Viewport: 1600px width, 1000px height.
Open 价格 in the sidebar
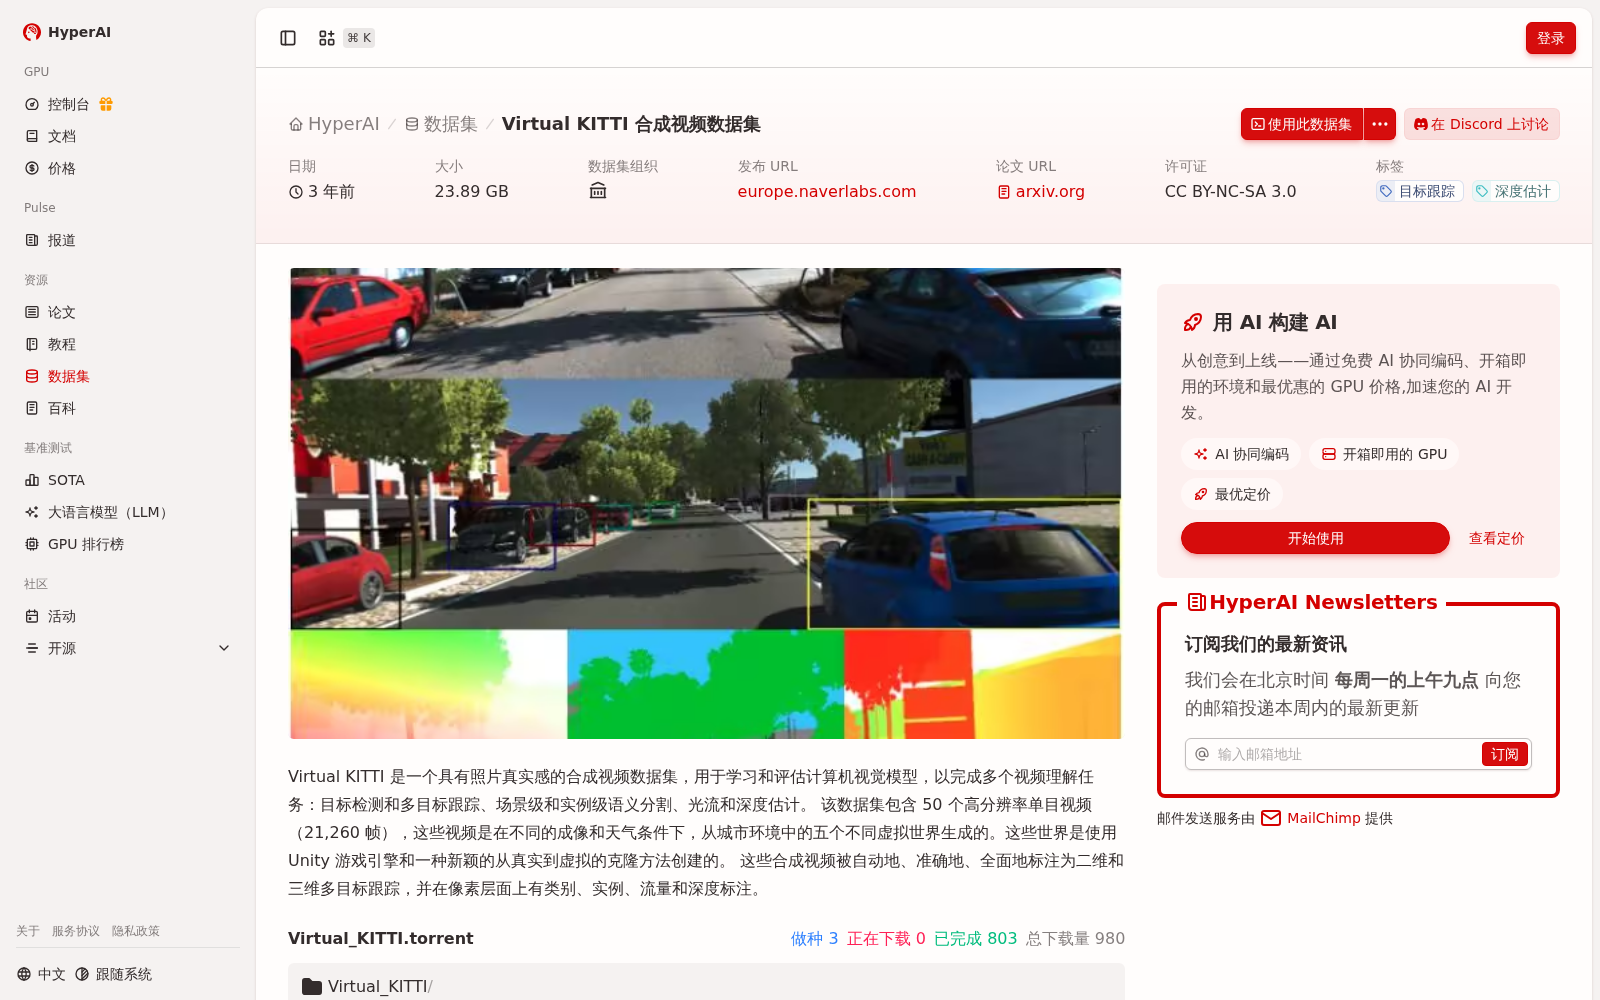pos(127,168)
